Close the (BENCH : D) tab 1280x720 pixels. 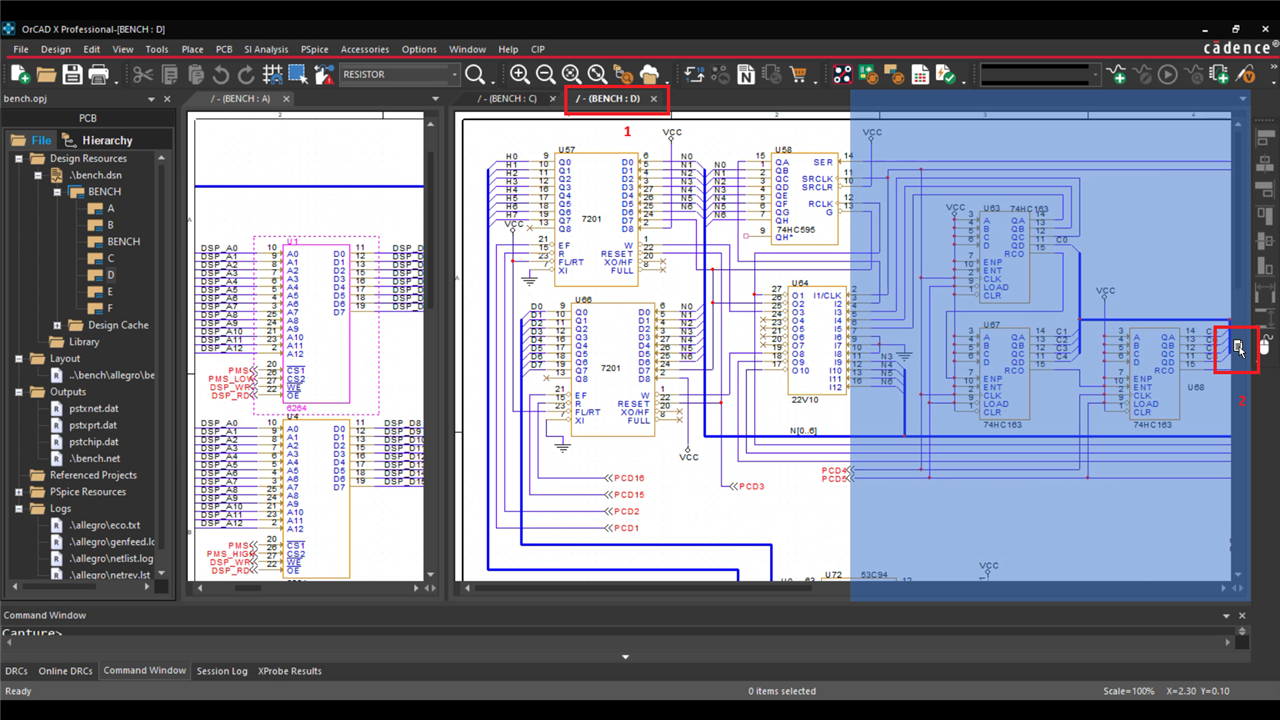(654, 99)
